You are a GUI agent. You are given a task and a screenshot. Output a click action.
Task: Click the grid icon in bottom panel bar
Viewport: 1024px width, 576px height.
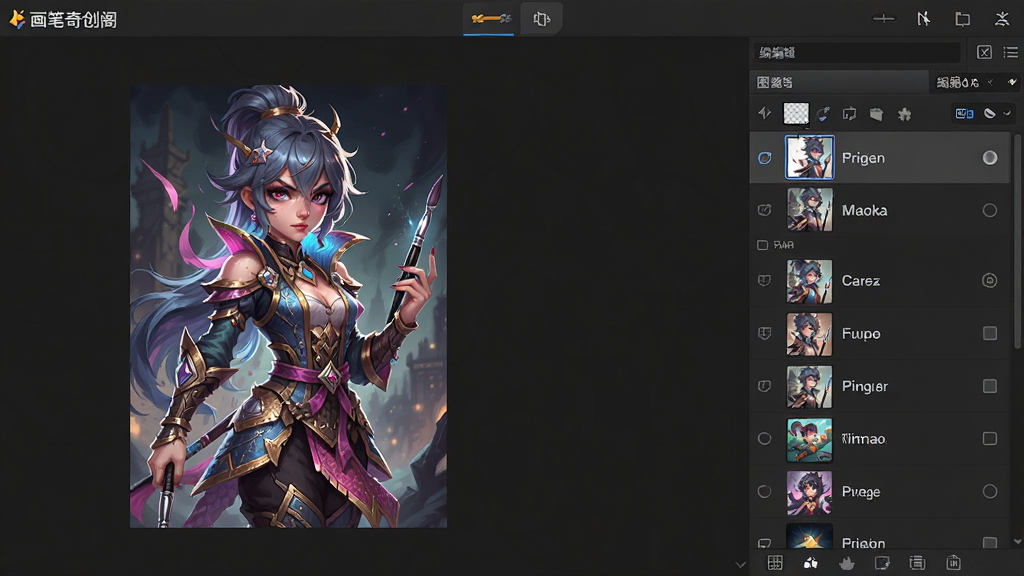[775, 563]
